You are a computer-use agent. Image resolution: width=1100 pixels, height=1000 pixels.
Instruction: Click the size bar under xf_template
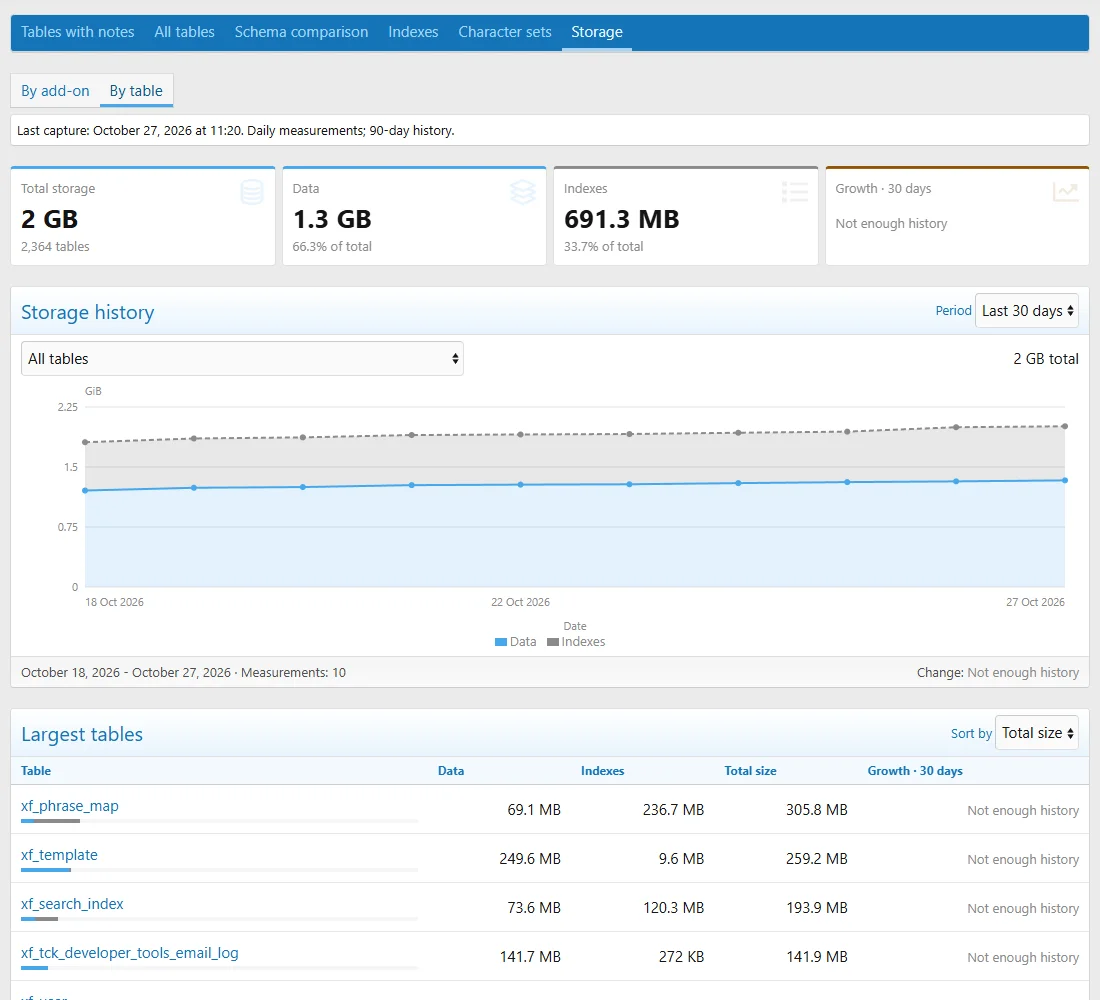point(220,869)
